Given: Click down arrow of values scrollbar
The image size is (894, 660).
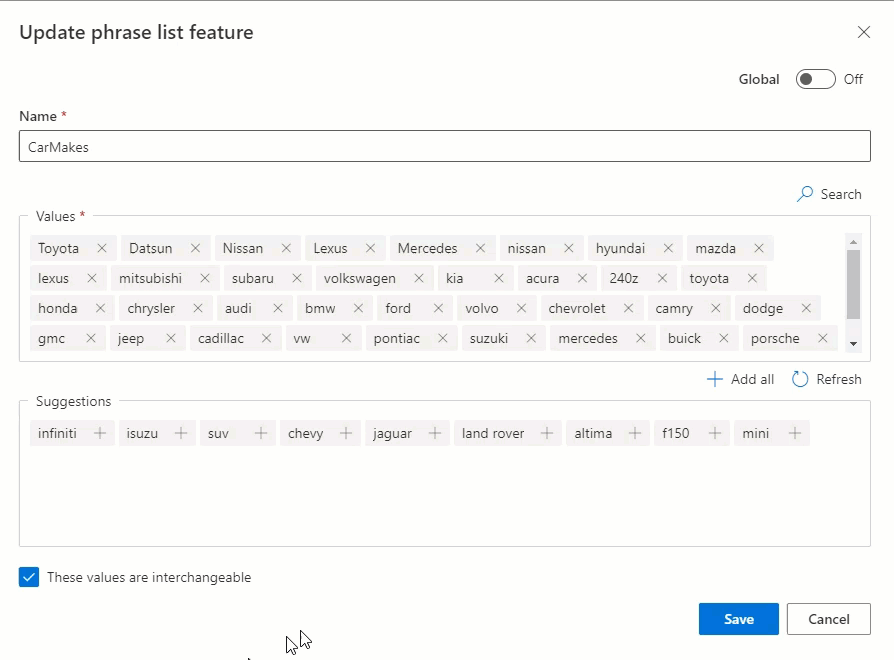Looking at the screenshot, I should pos(854,344).
